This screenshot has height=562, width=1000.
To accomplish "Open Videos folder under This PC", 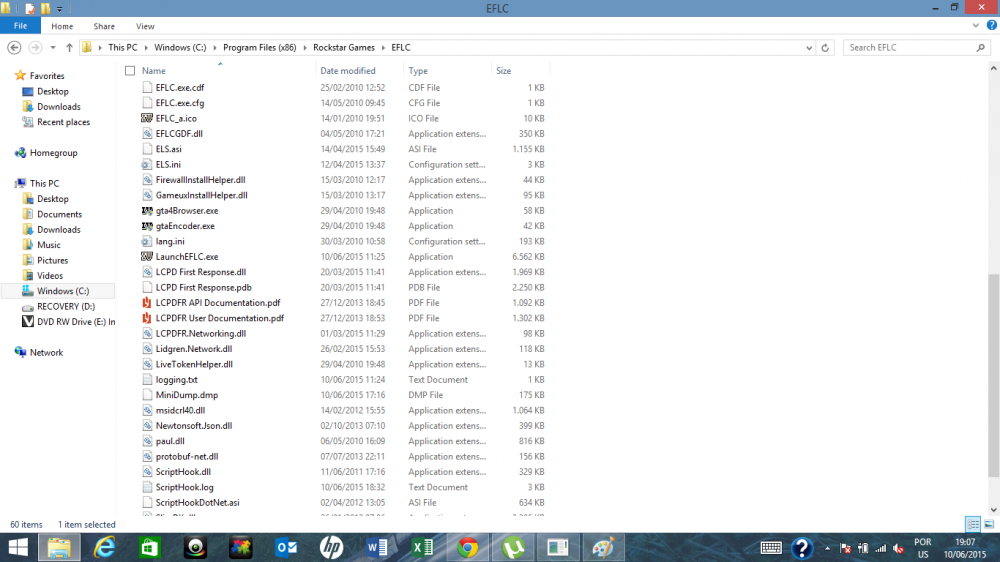I will click(50, 276).
